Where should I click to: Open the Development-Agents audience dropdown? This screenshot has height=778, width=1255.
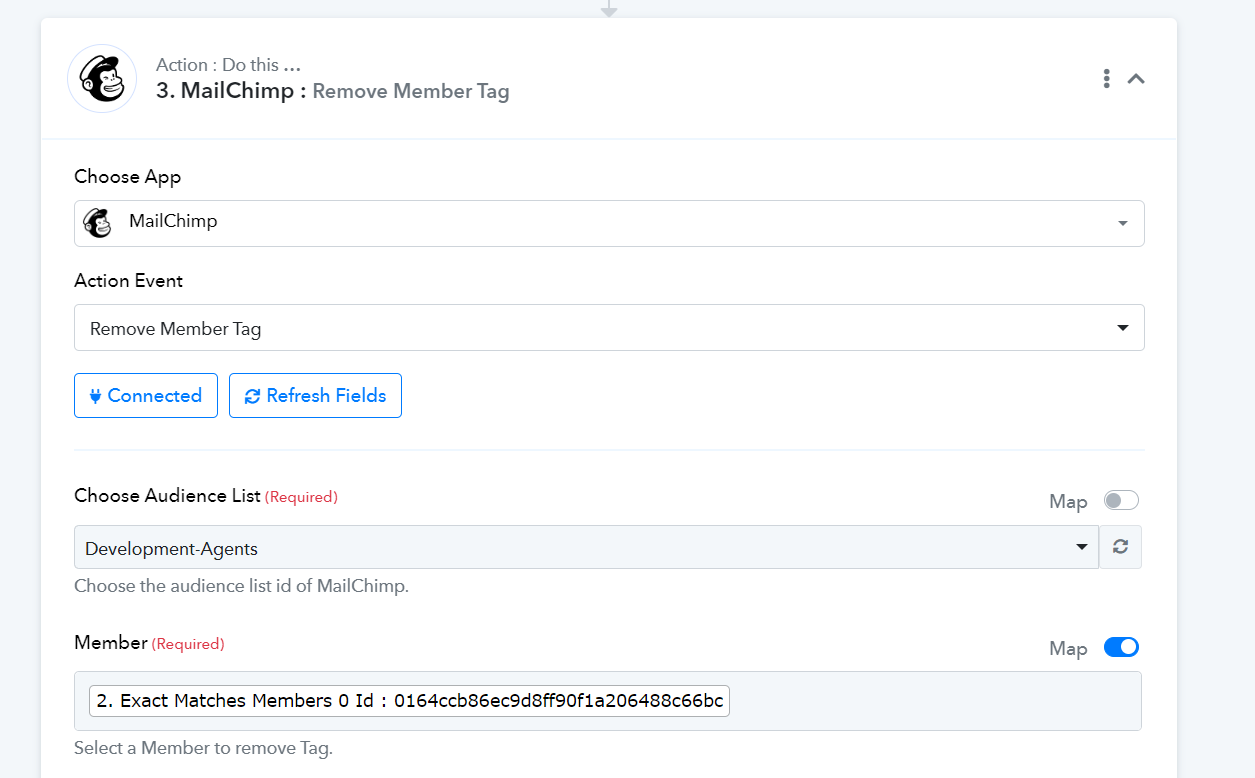[586, 547]
